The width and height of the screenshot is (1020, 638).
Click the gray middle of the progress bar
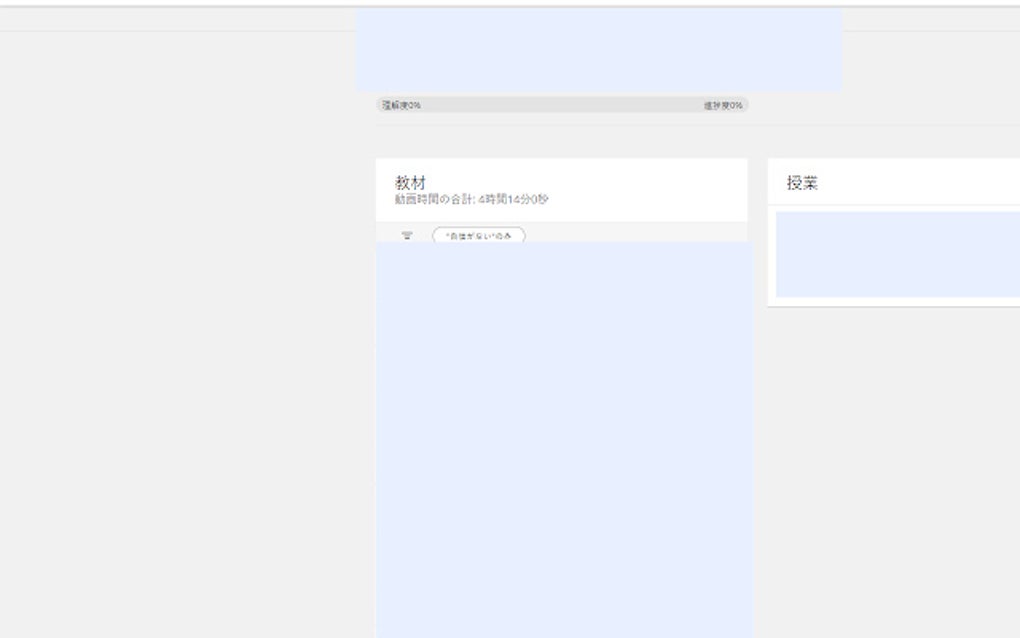tap(562, 105)
